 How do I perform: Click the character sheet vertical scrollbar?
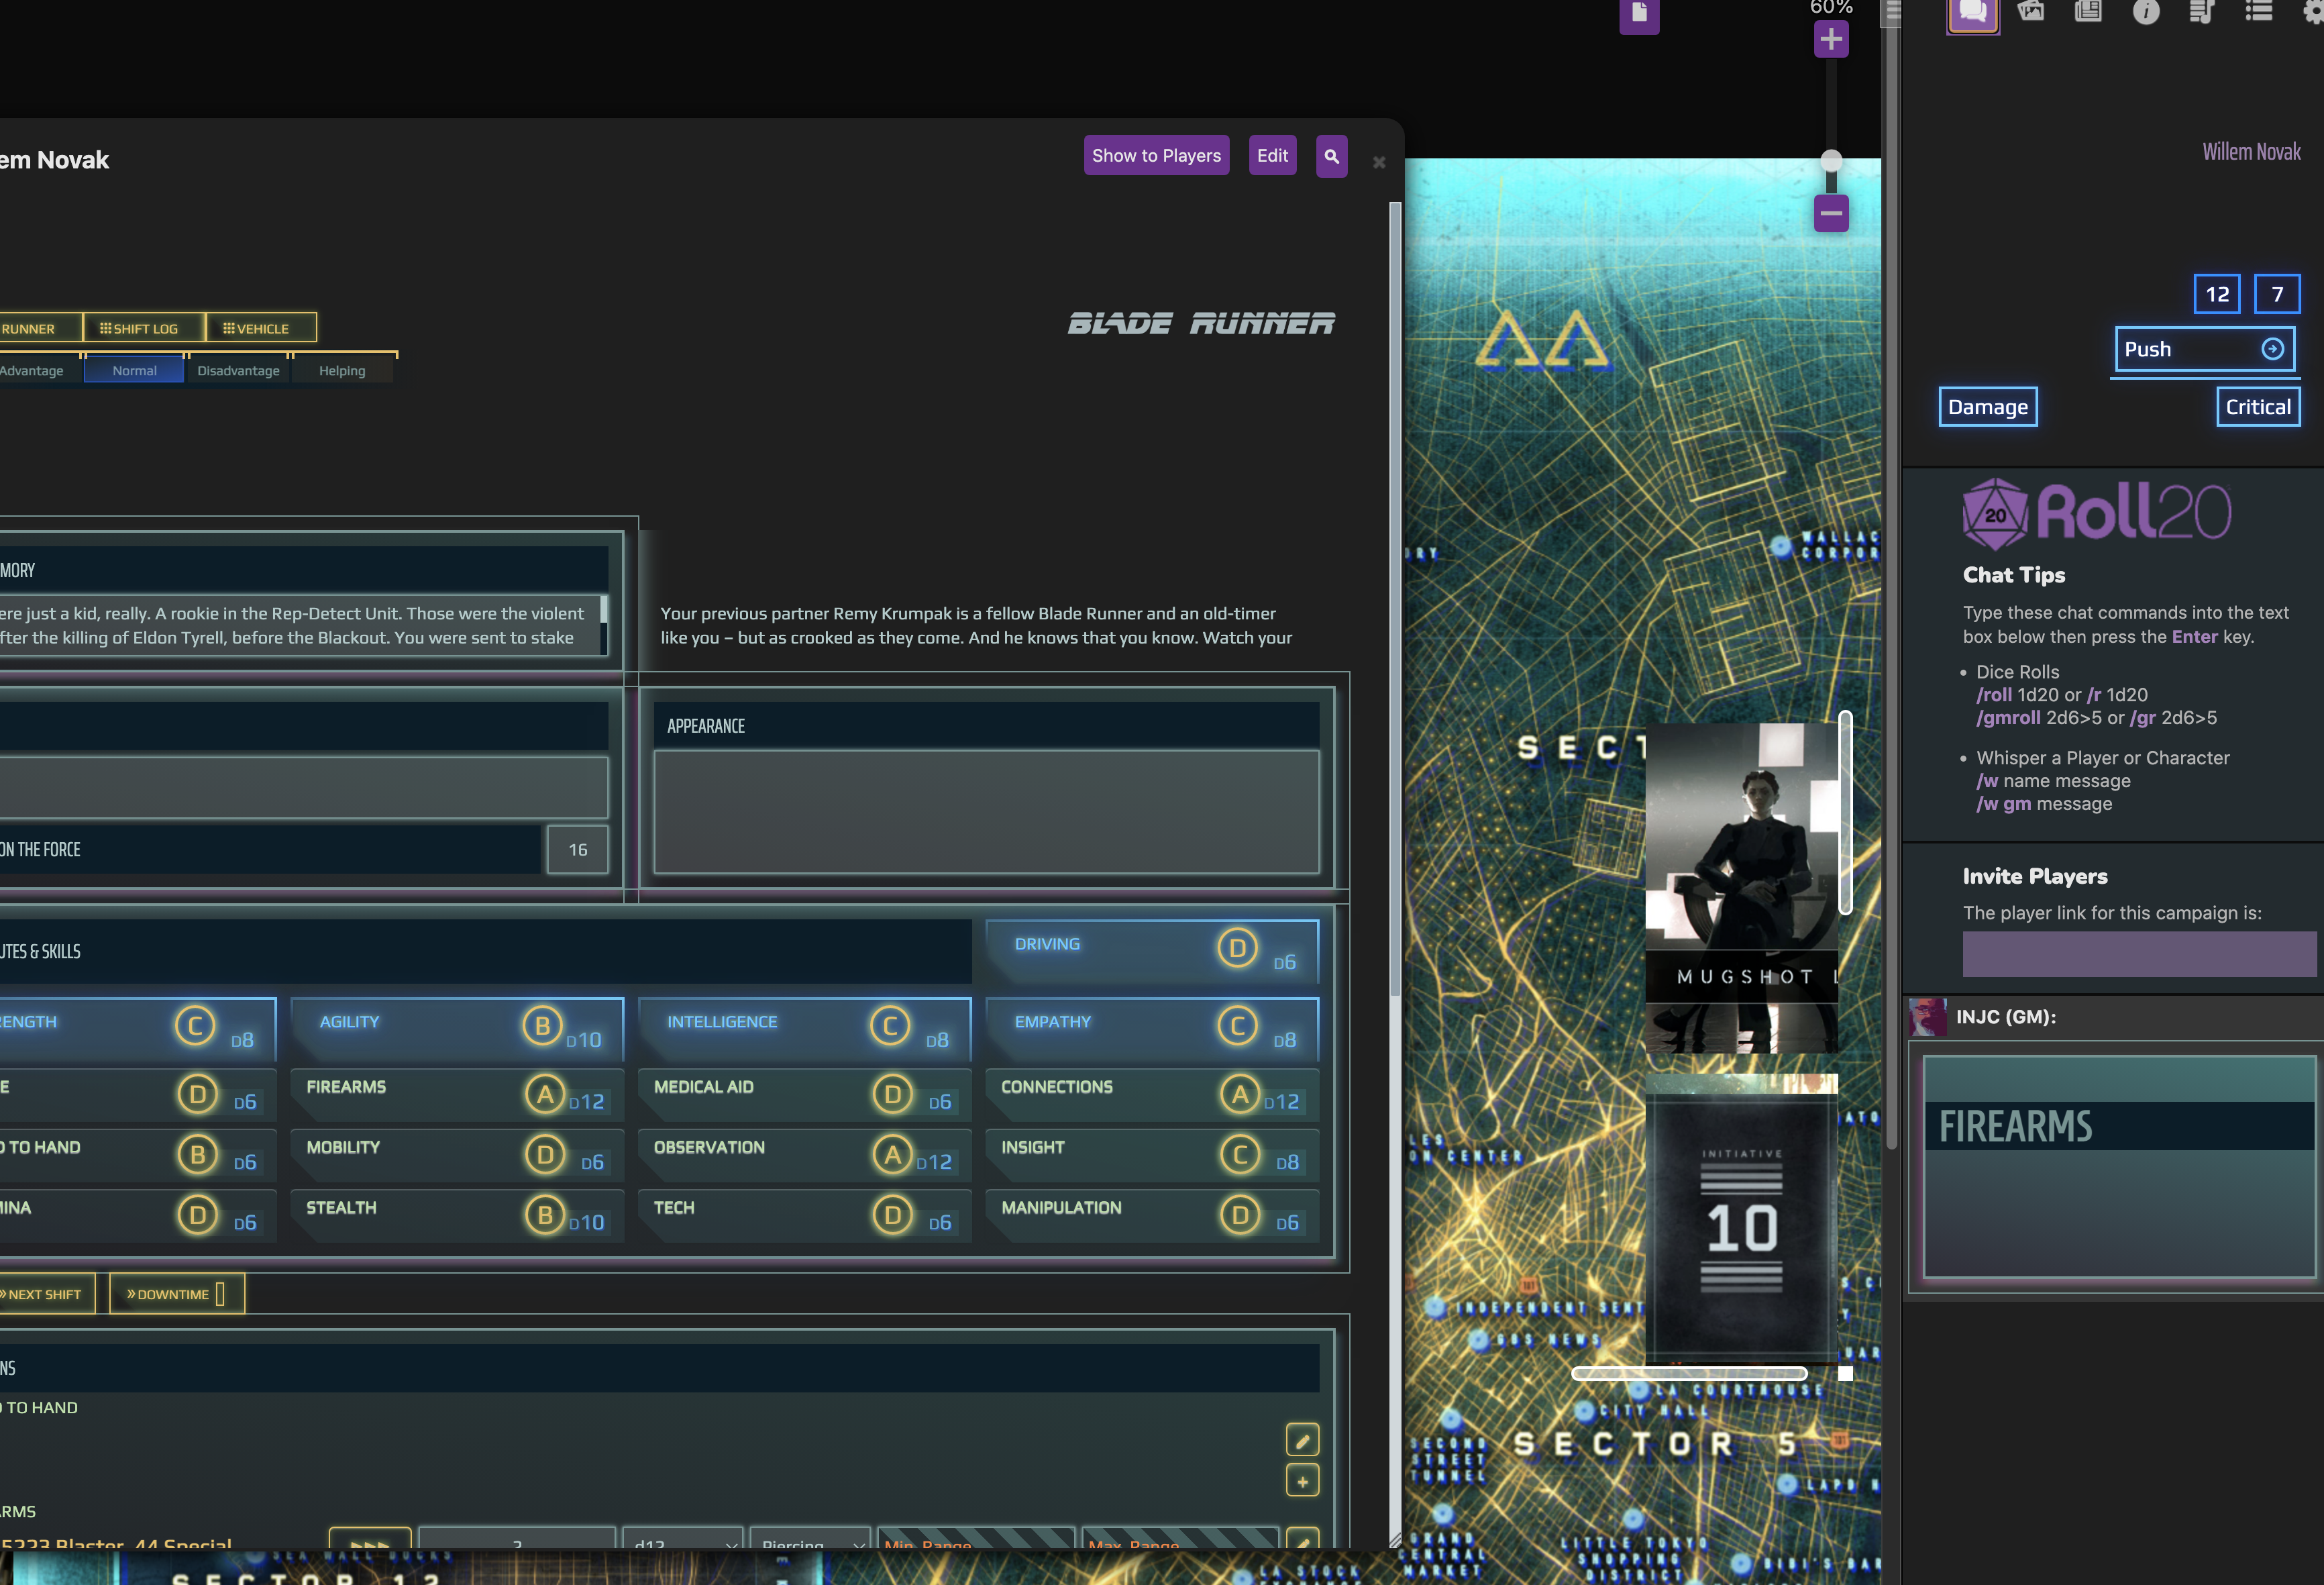pos(1395,600)
